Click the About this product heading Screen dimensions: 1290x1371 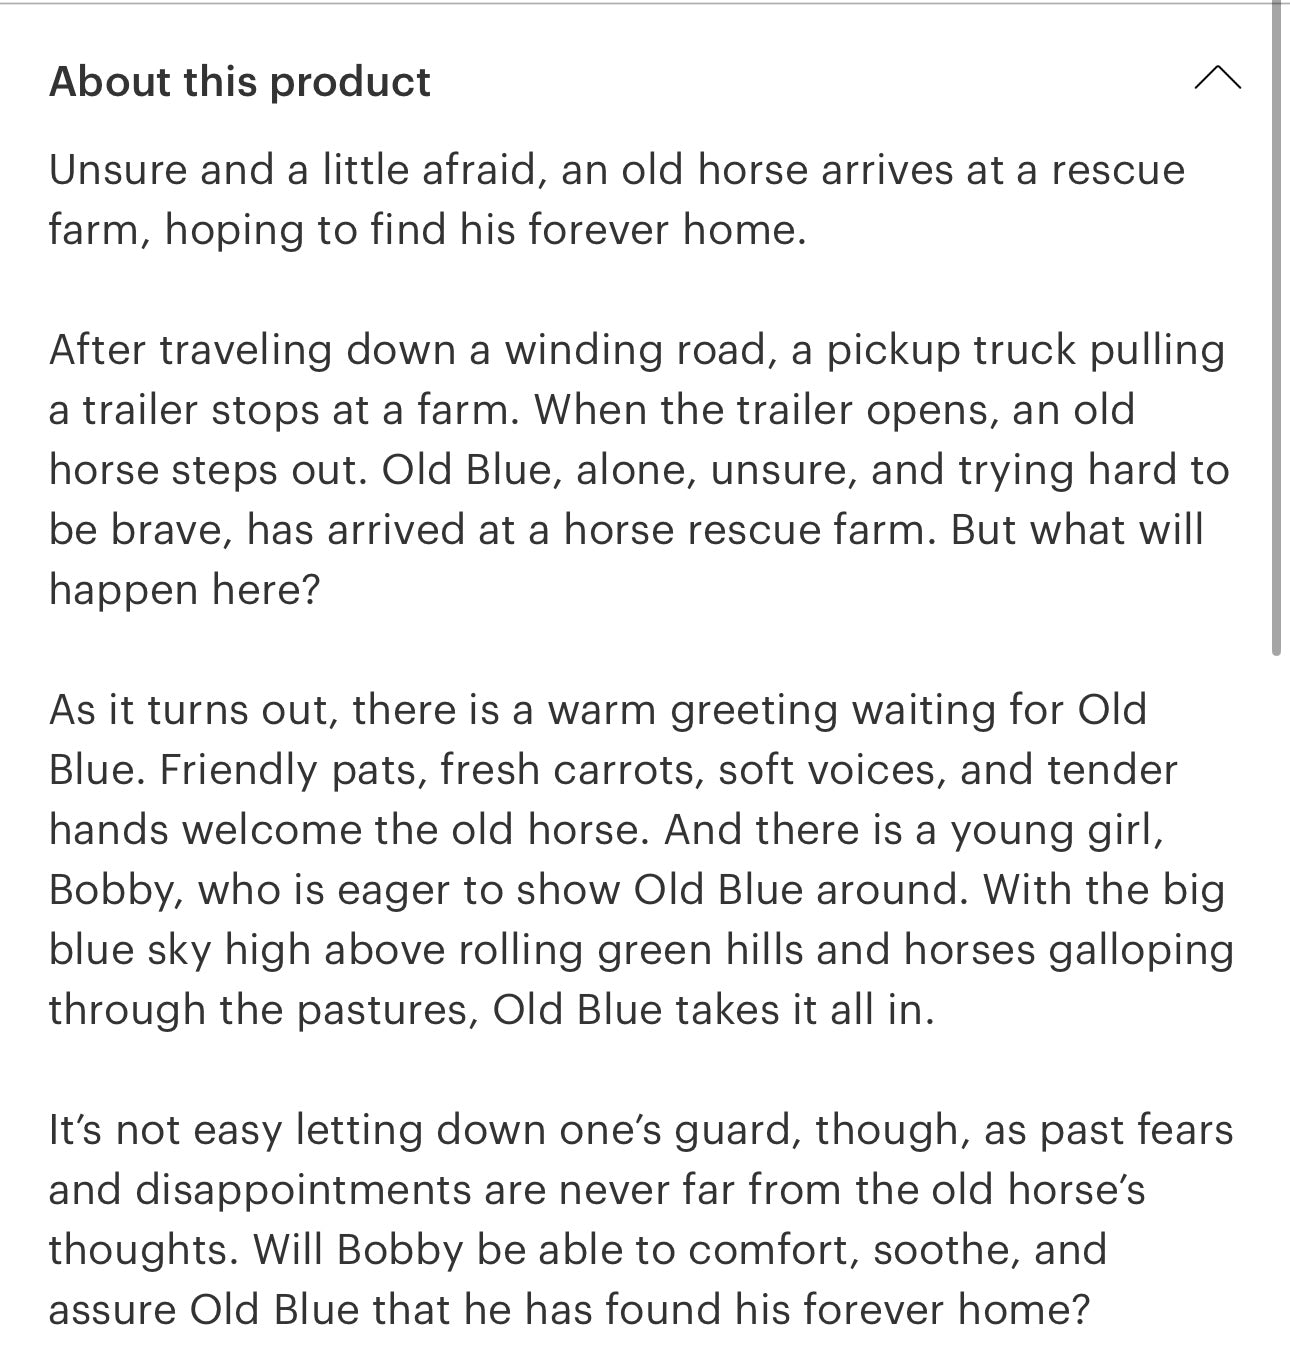(240, 81)
